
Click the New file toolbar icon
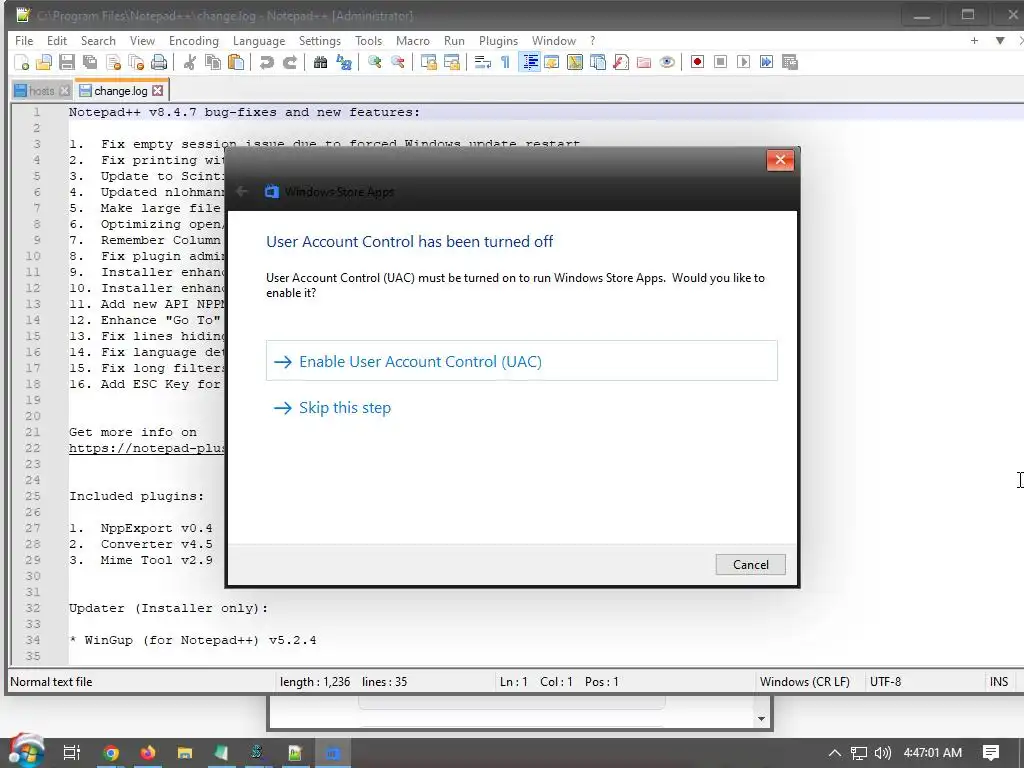22,62
